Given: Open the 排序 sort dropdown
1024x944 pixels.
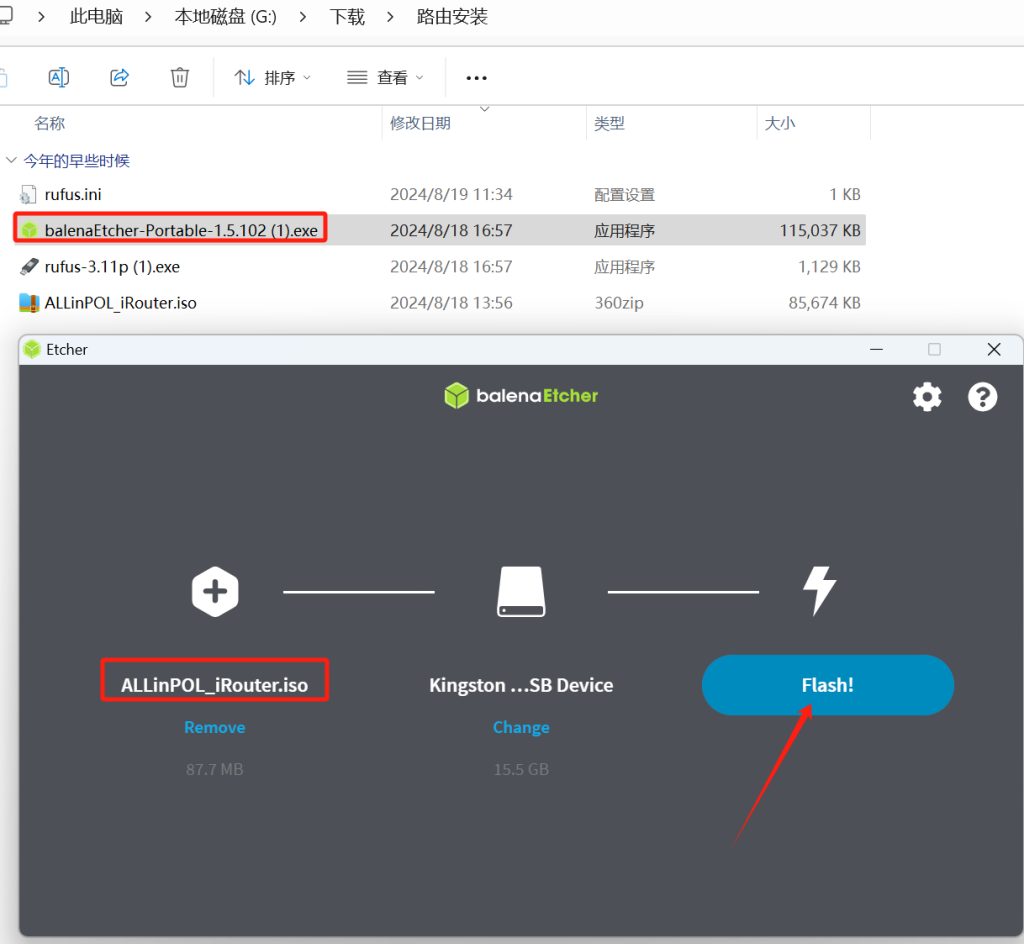Looking at the screenshot, I should point(272,78).
